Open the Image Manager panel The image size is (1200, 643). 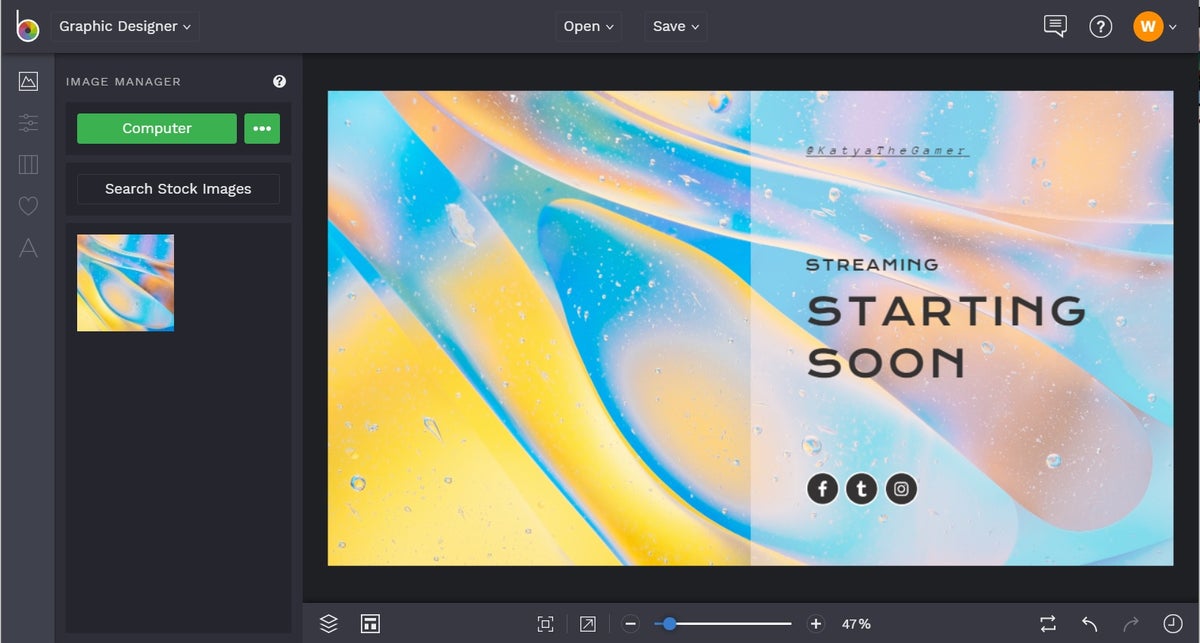coord(27,82)
